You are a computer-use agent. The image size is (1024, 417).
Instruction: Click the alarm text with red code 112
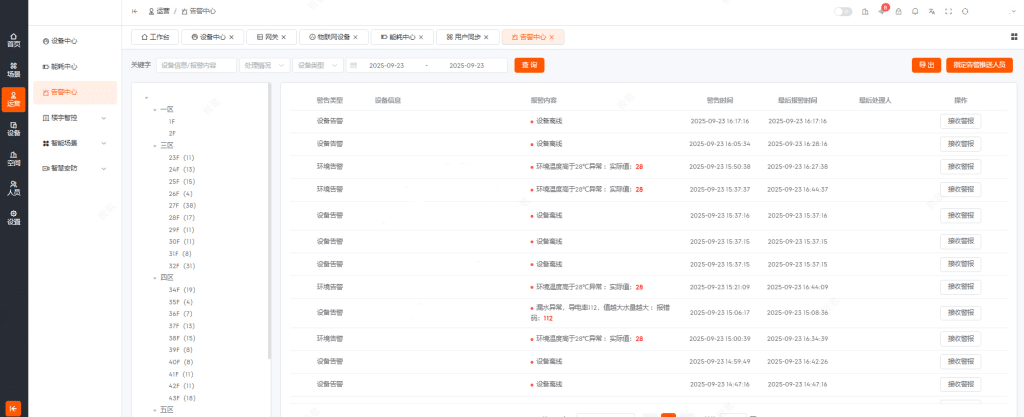(x=600, y=313)
